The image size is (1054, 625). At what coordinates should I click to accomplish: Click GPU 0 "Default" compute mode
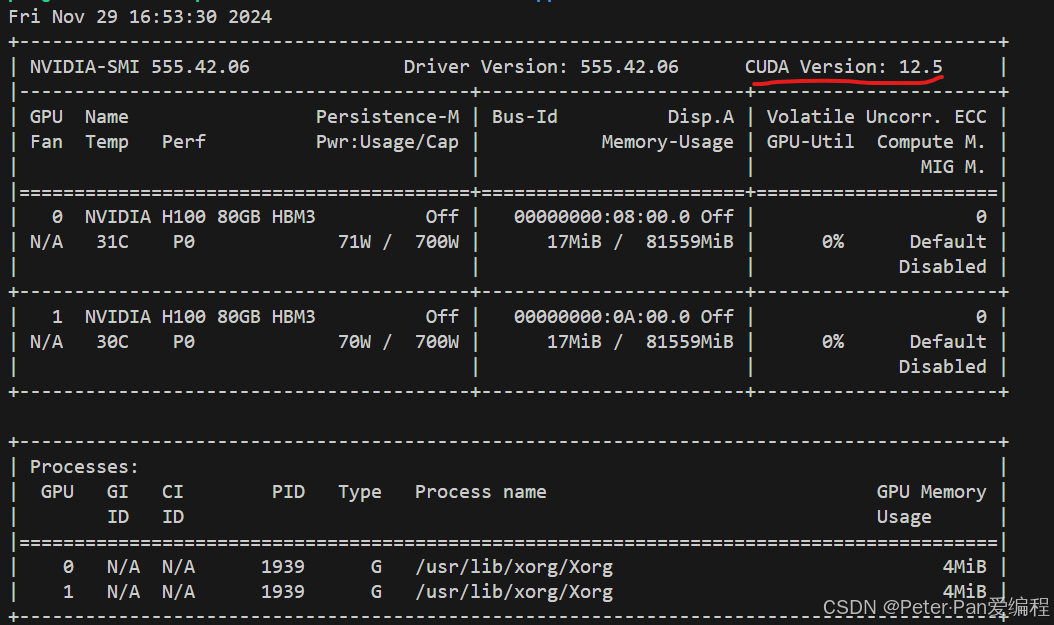tap(948, 242)
